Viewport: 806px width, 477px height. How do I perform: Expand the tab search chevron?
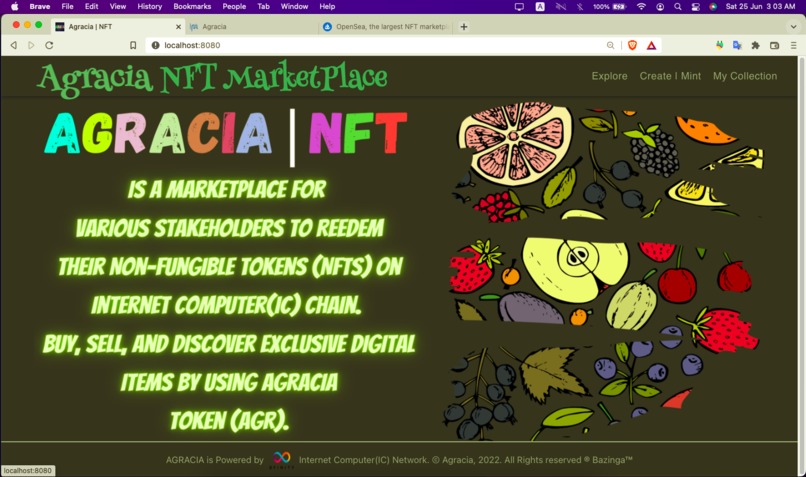pyautogui.click(x=793, y=27)
